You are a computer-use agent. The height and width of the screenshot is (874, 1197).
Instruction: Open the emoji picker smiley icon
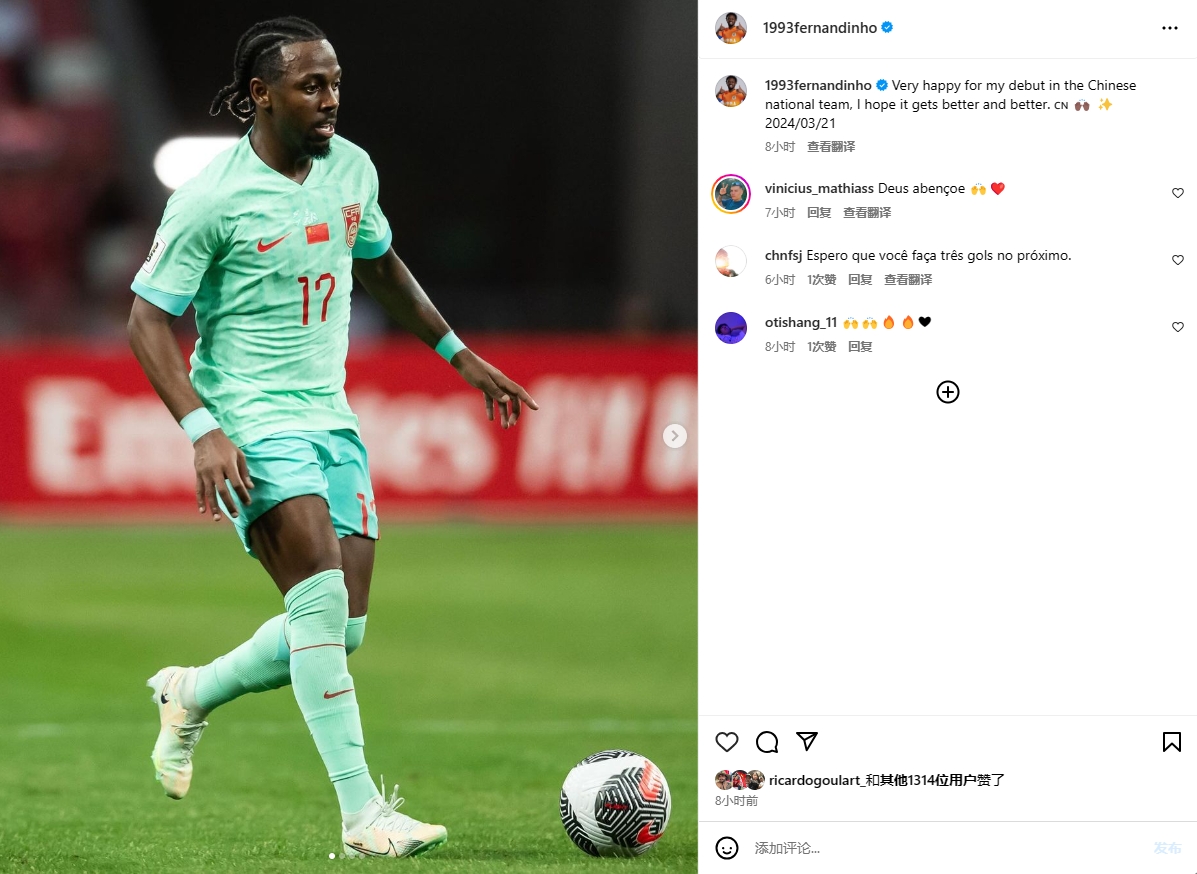pyautogui.click(x=727, y=848)
